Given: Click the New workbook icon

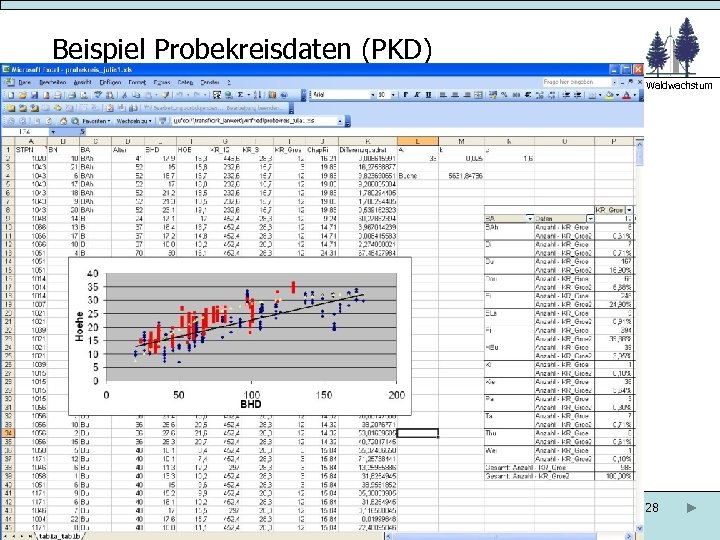Looking at the screenshot, I should coord(11,95).
